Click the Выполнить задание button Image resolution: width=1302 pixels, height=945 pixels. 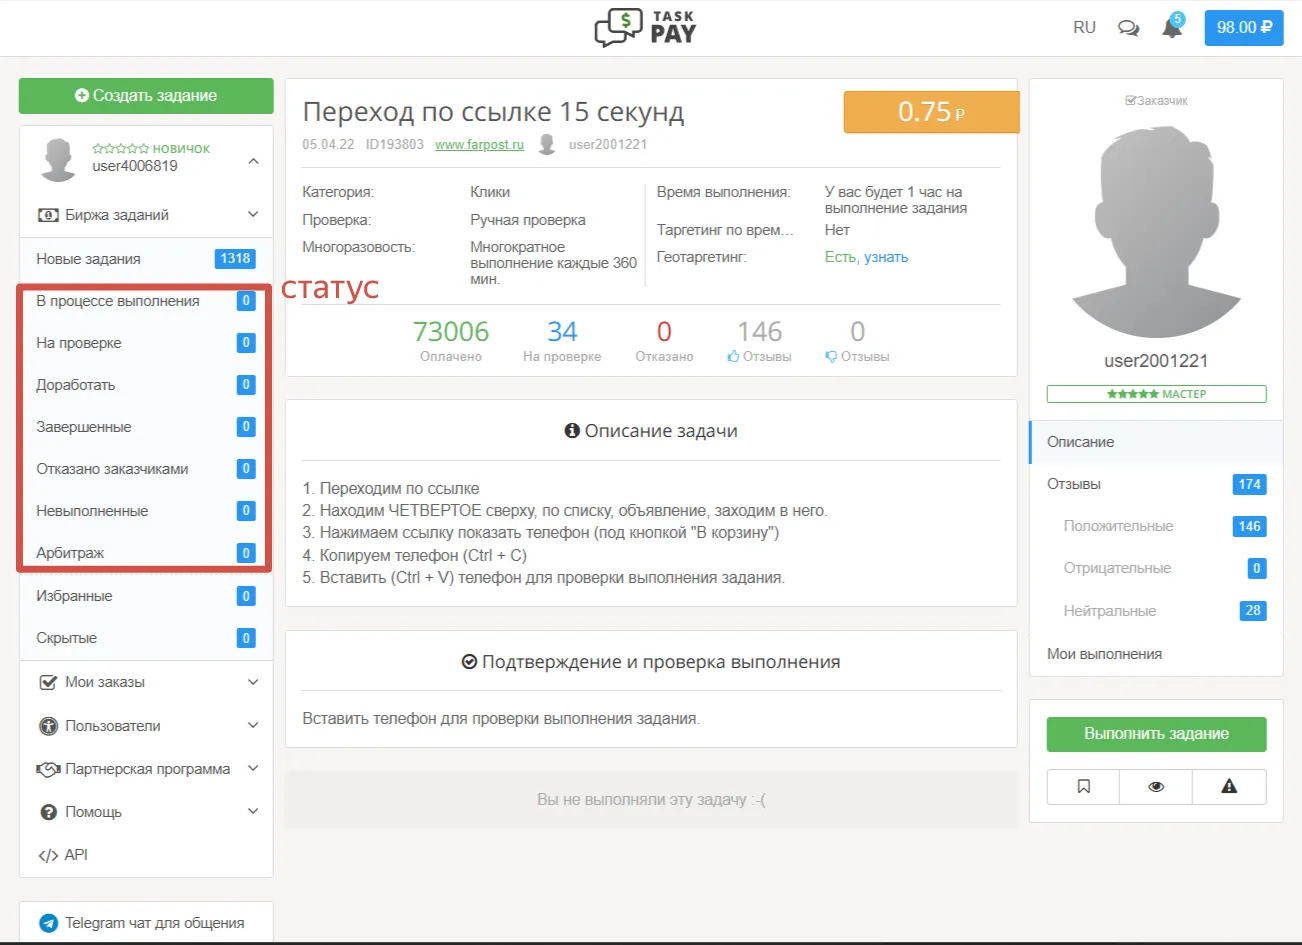(x=1156, y=734)
